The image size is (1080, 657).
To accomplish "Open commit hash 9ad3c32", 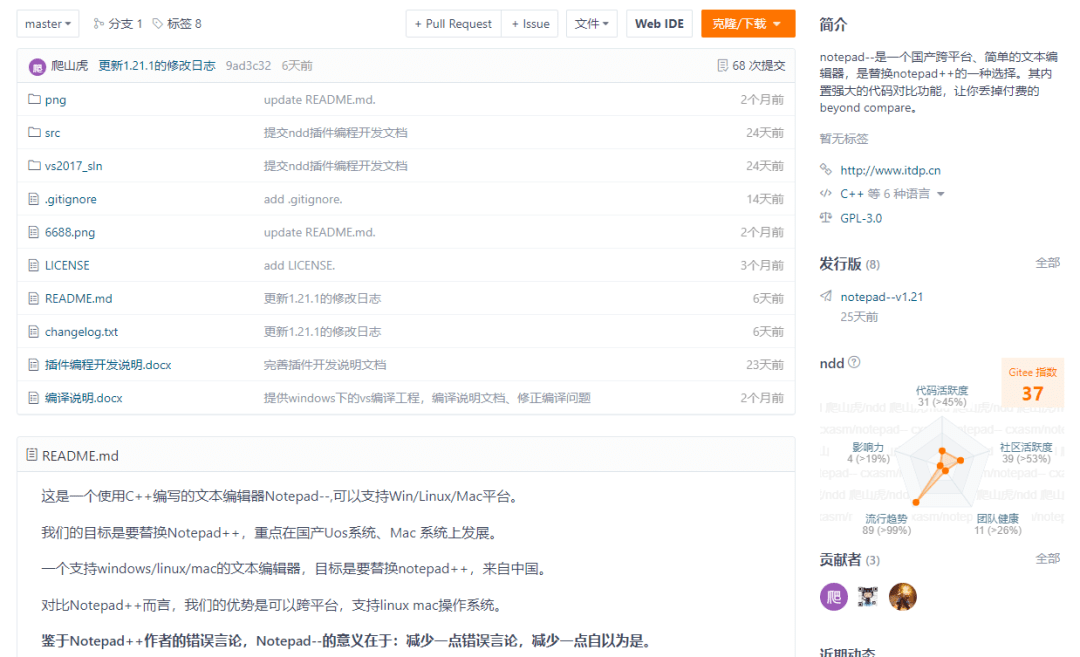I will click(249, 66).
